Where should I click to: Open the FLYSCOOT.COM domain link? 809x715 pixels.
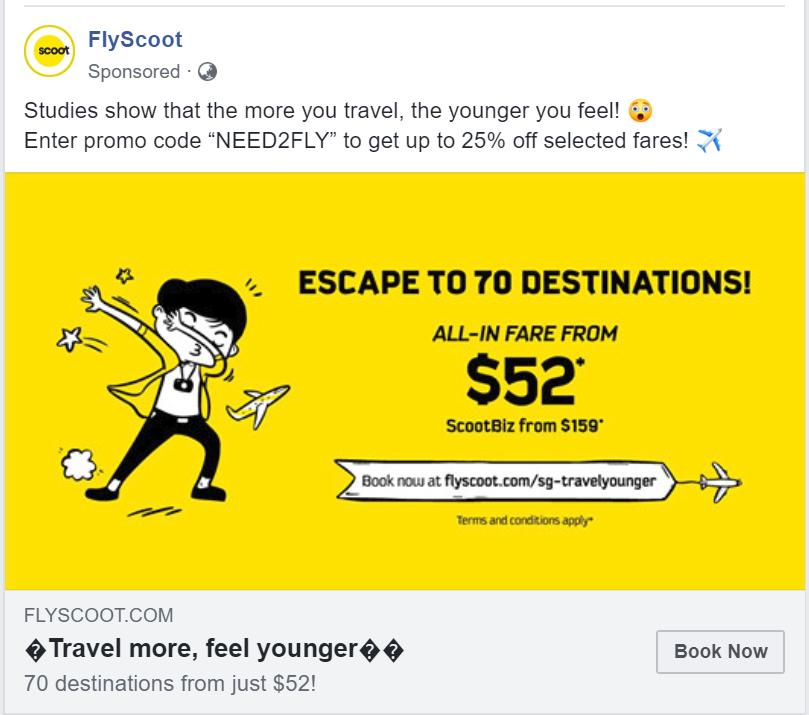(99, 615)
